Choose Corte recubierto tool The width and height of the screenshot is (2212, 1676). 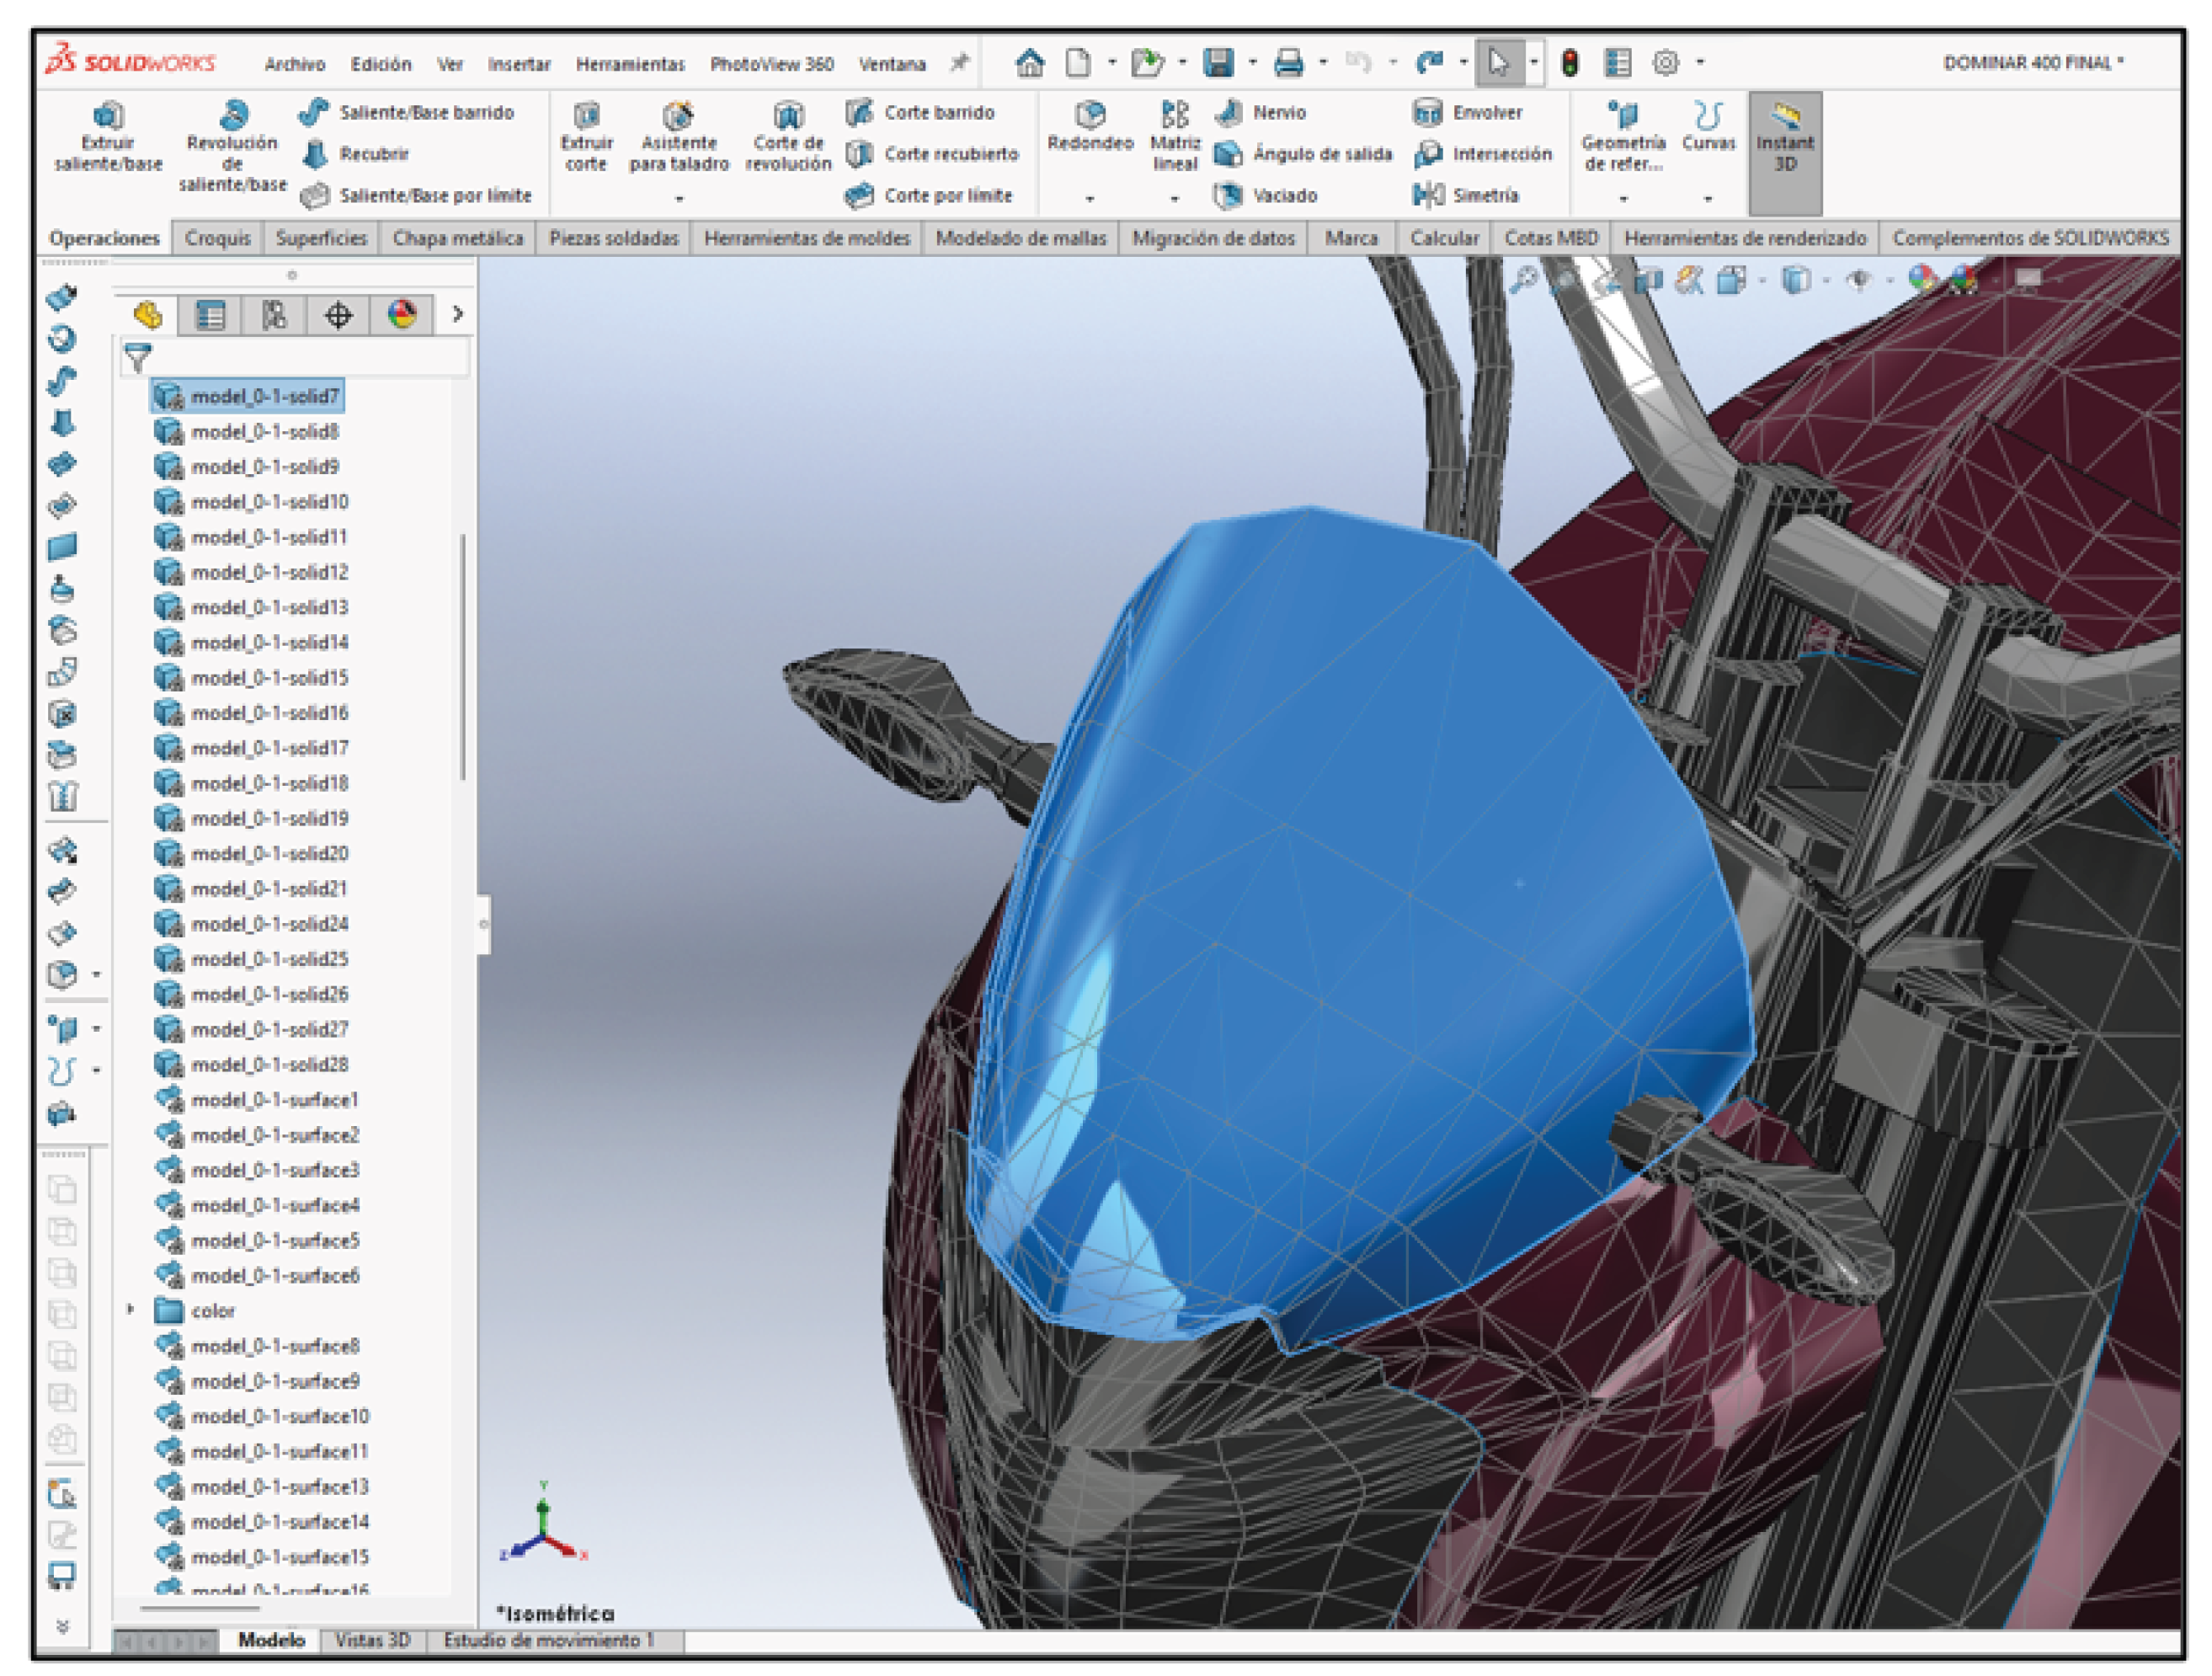[931, 154]
